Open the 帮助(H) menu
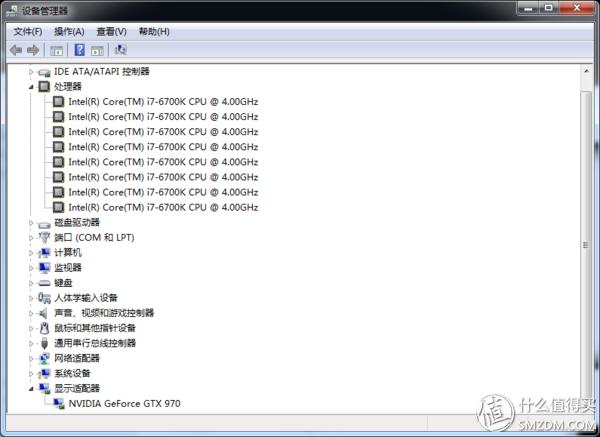The height and width of the screenshot is (437, 600). coord(154,31)
